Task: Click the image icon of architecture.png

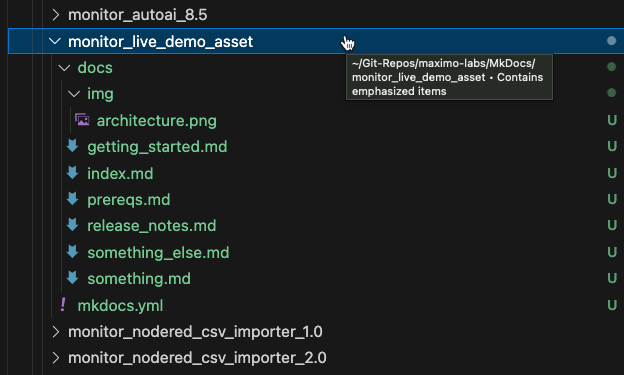Action: pyautogui.click(x=82, y=120)
